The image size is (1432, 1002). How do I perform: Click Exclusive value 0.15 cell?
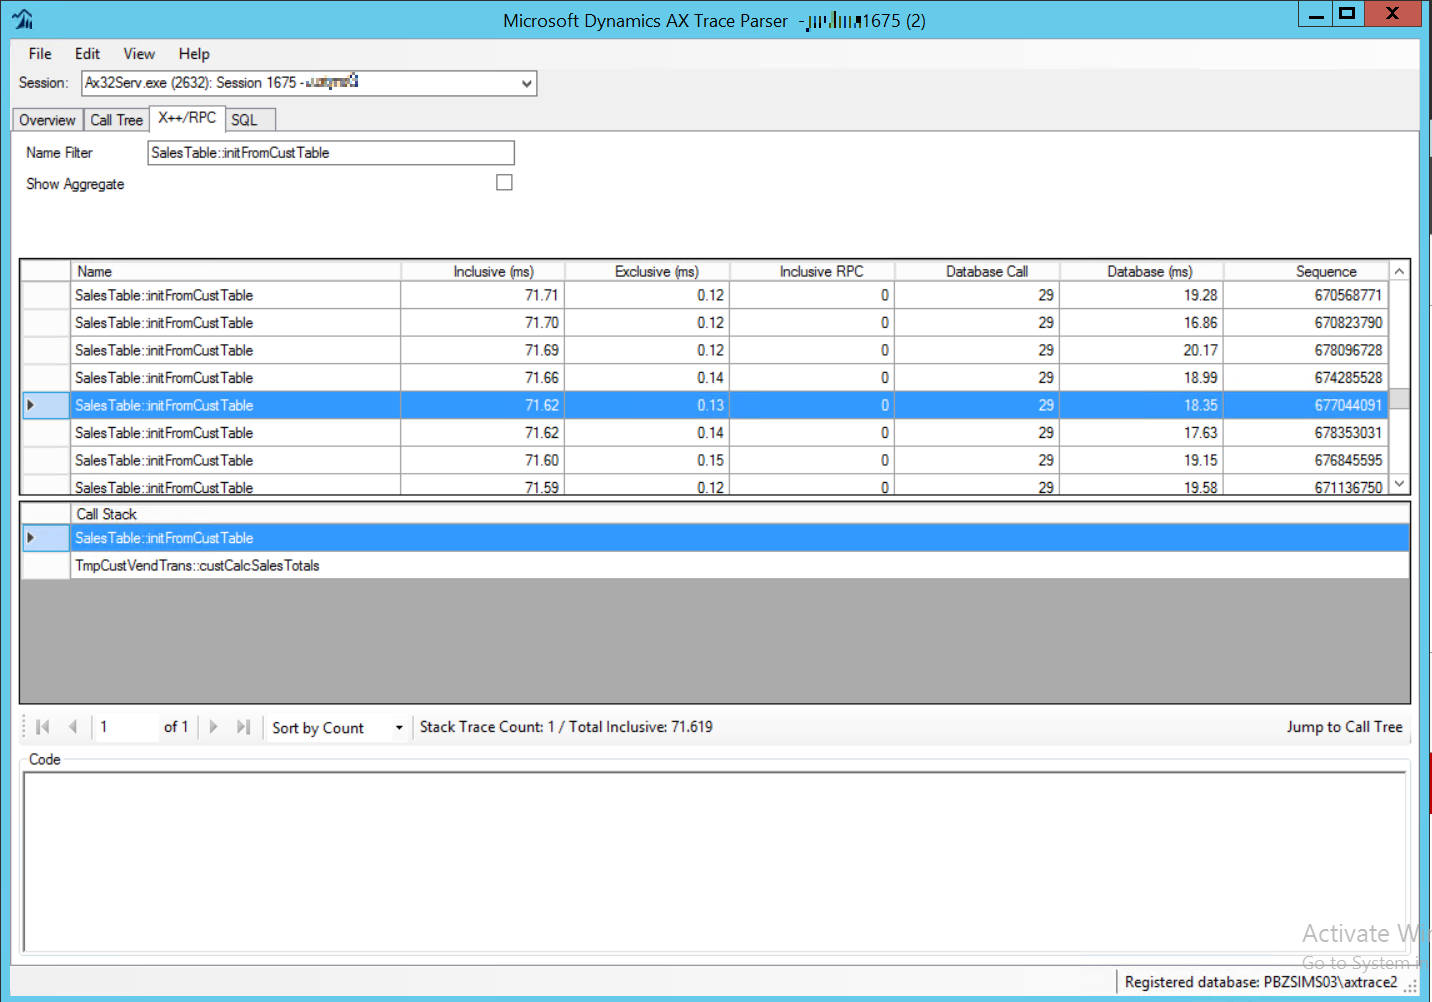pos(648,460)
